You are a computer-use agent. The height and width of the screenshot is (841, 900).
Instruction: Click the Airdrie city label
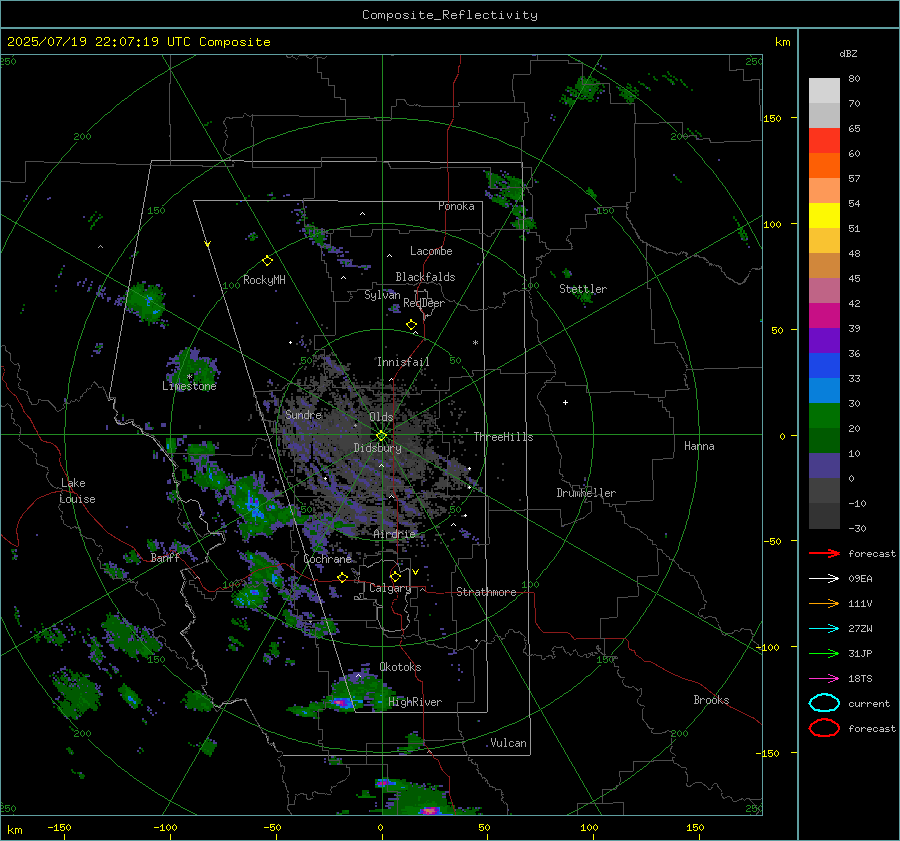tap(394, 534)
